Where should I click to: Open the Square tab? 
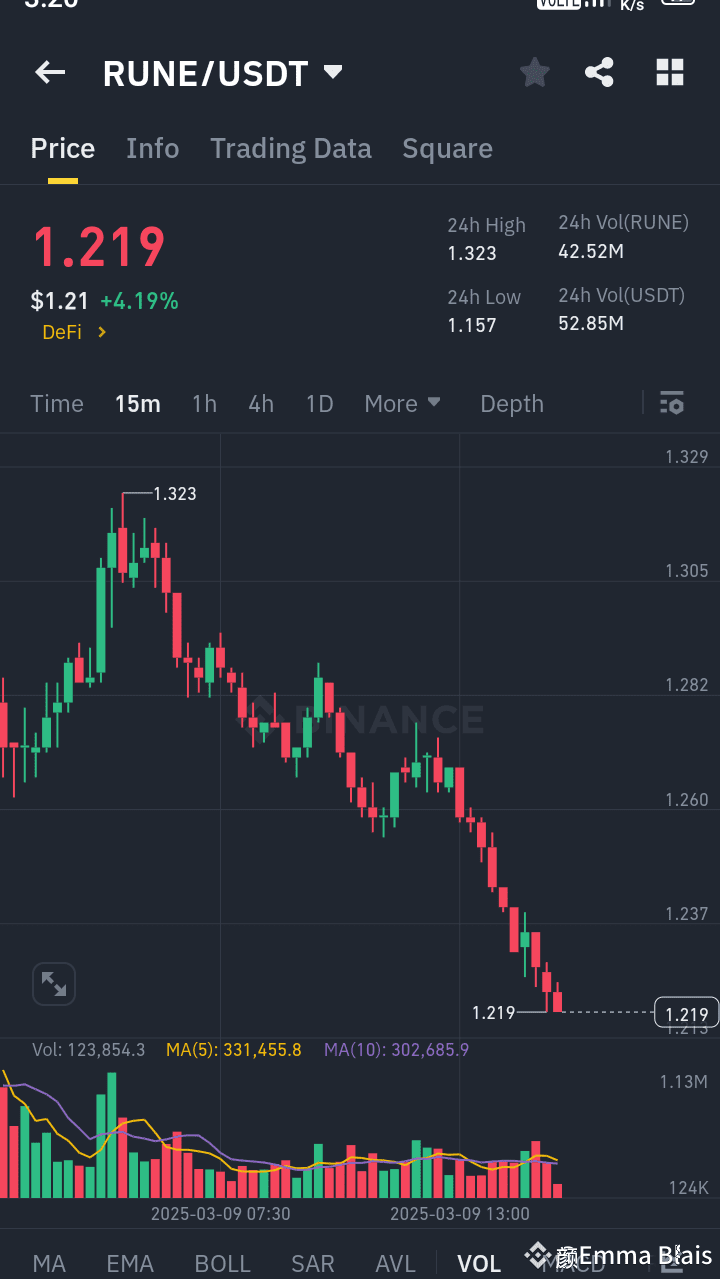(447, 148)
